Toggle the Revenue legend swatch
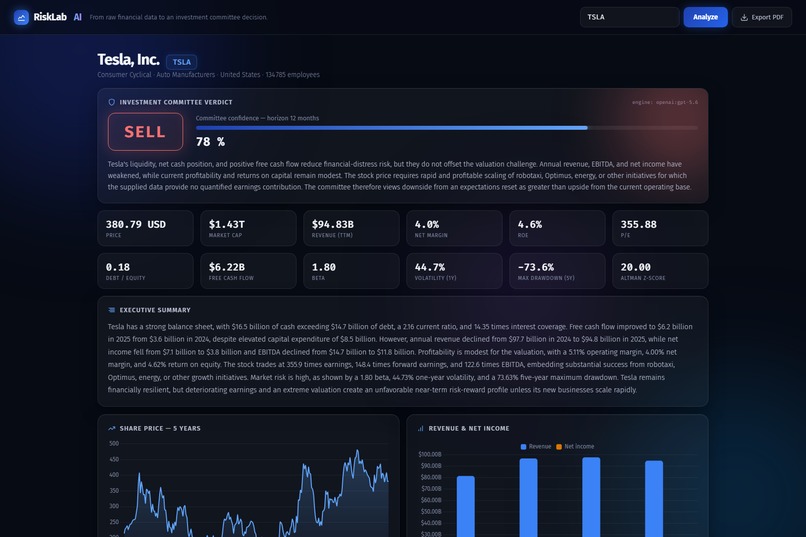This screenshot has height=537, width=806. tap(523, 447)
